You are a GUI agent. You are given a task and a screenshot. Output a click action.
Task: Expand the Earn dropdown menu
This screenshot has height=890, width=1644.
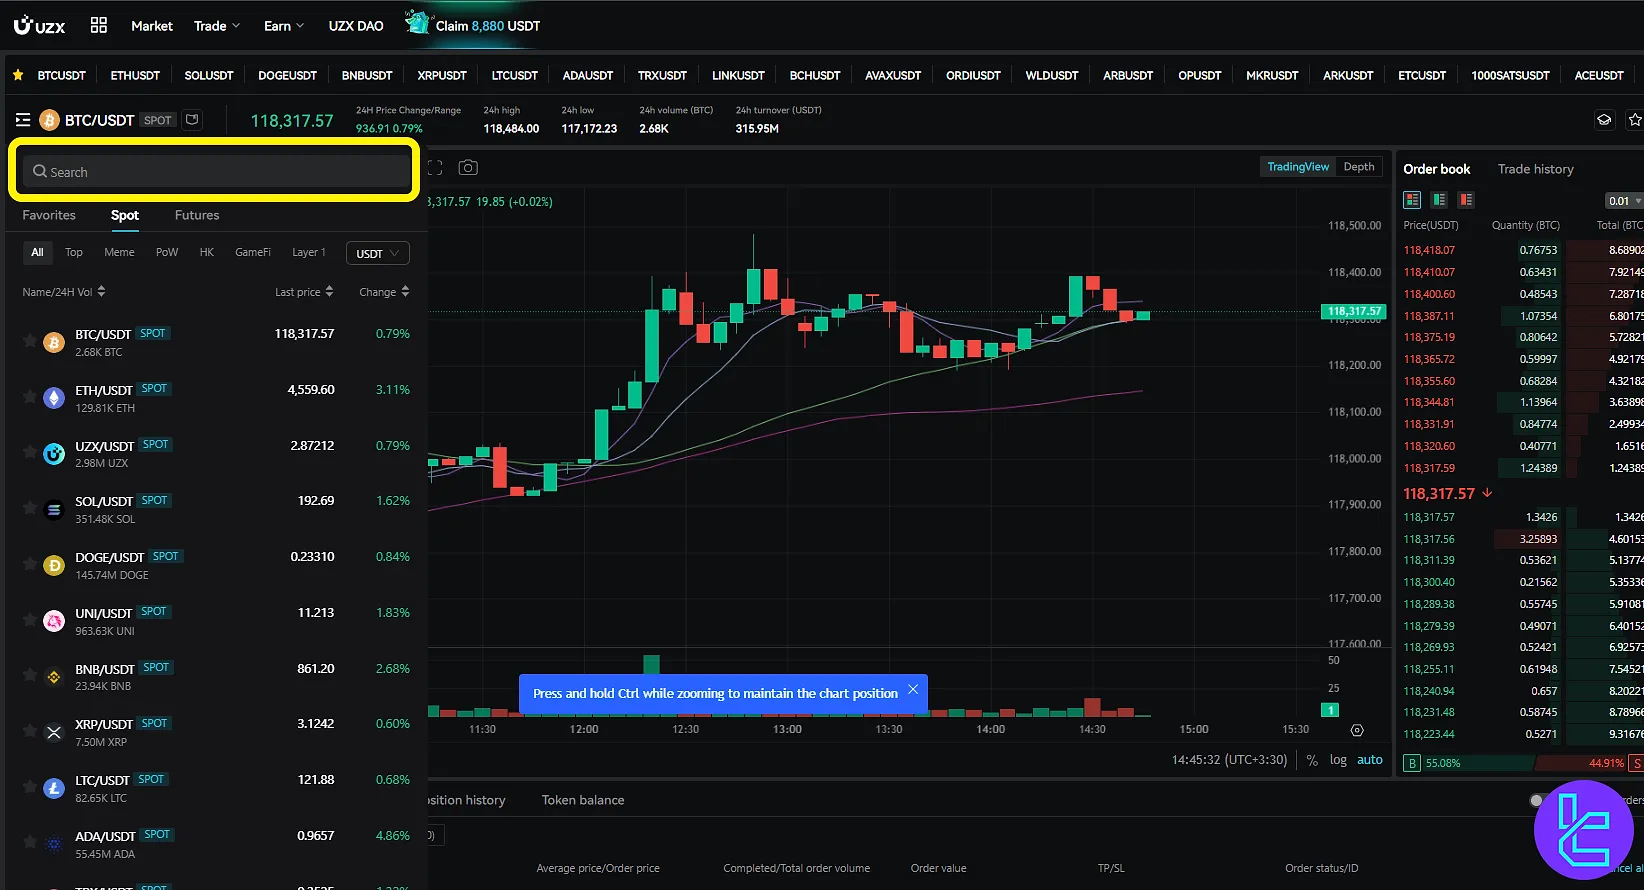tap(284, 26)
